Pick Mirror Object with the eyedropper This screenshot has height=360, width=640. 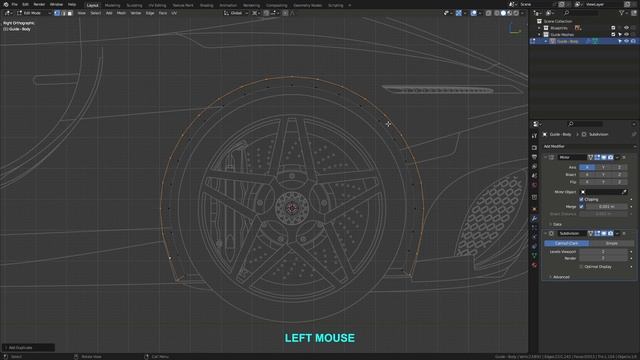click(x=624, y=192)
